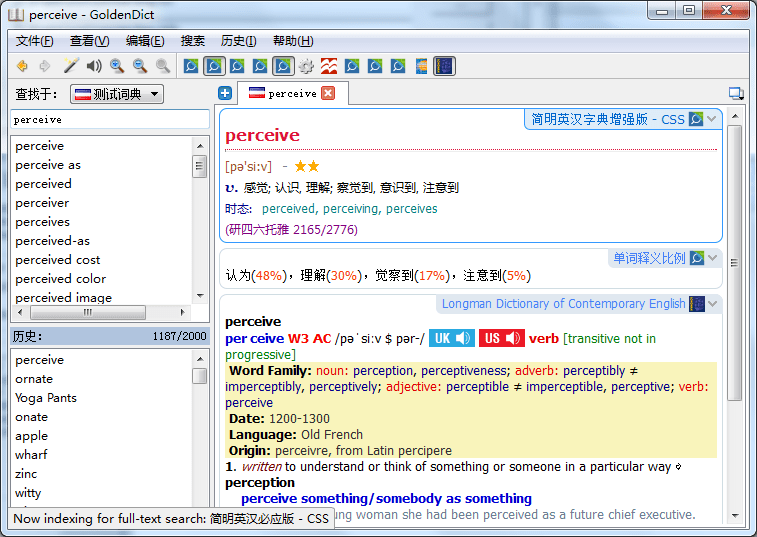Select 'Yoga Pants' in the history list
The image size is (757, 537).
coord(46,397)
